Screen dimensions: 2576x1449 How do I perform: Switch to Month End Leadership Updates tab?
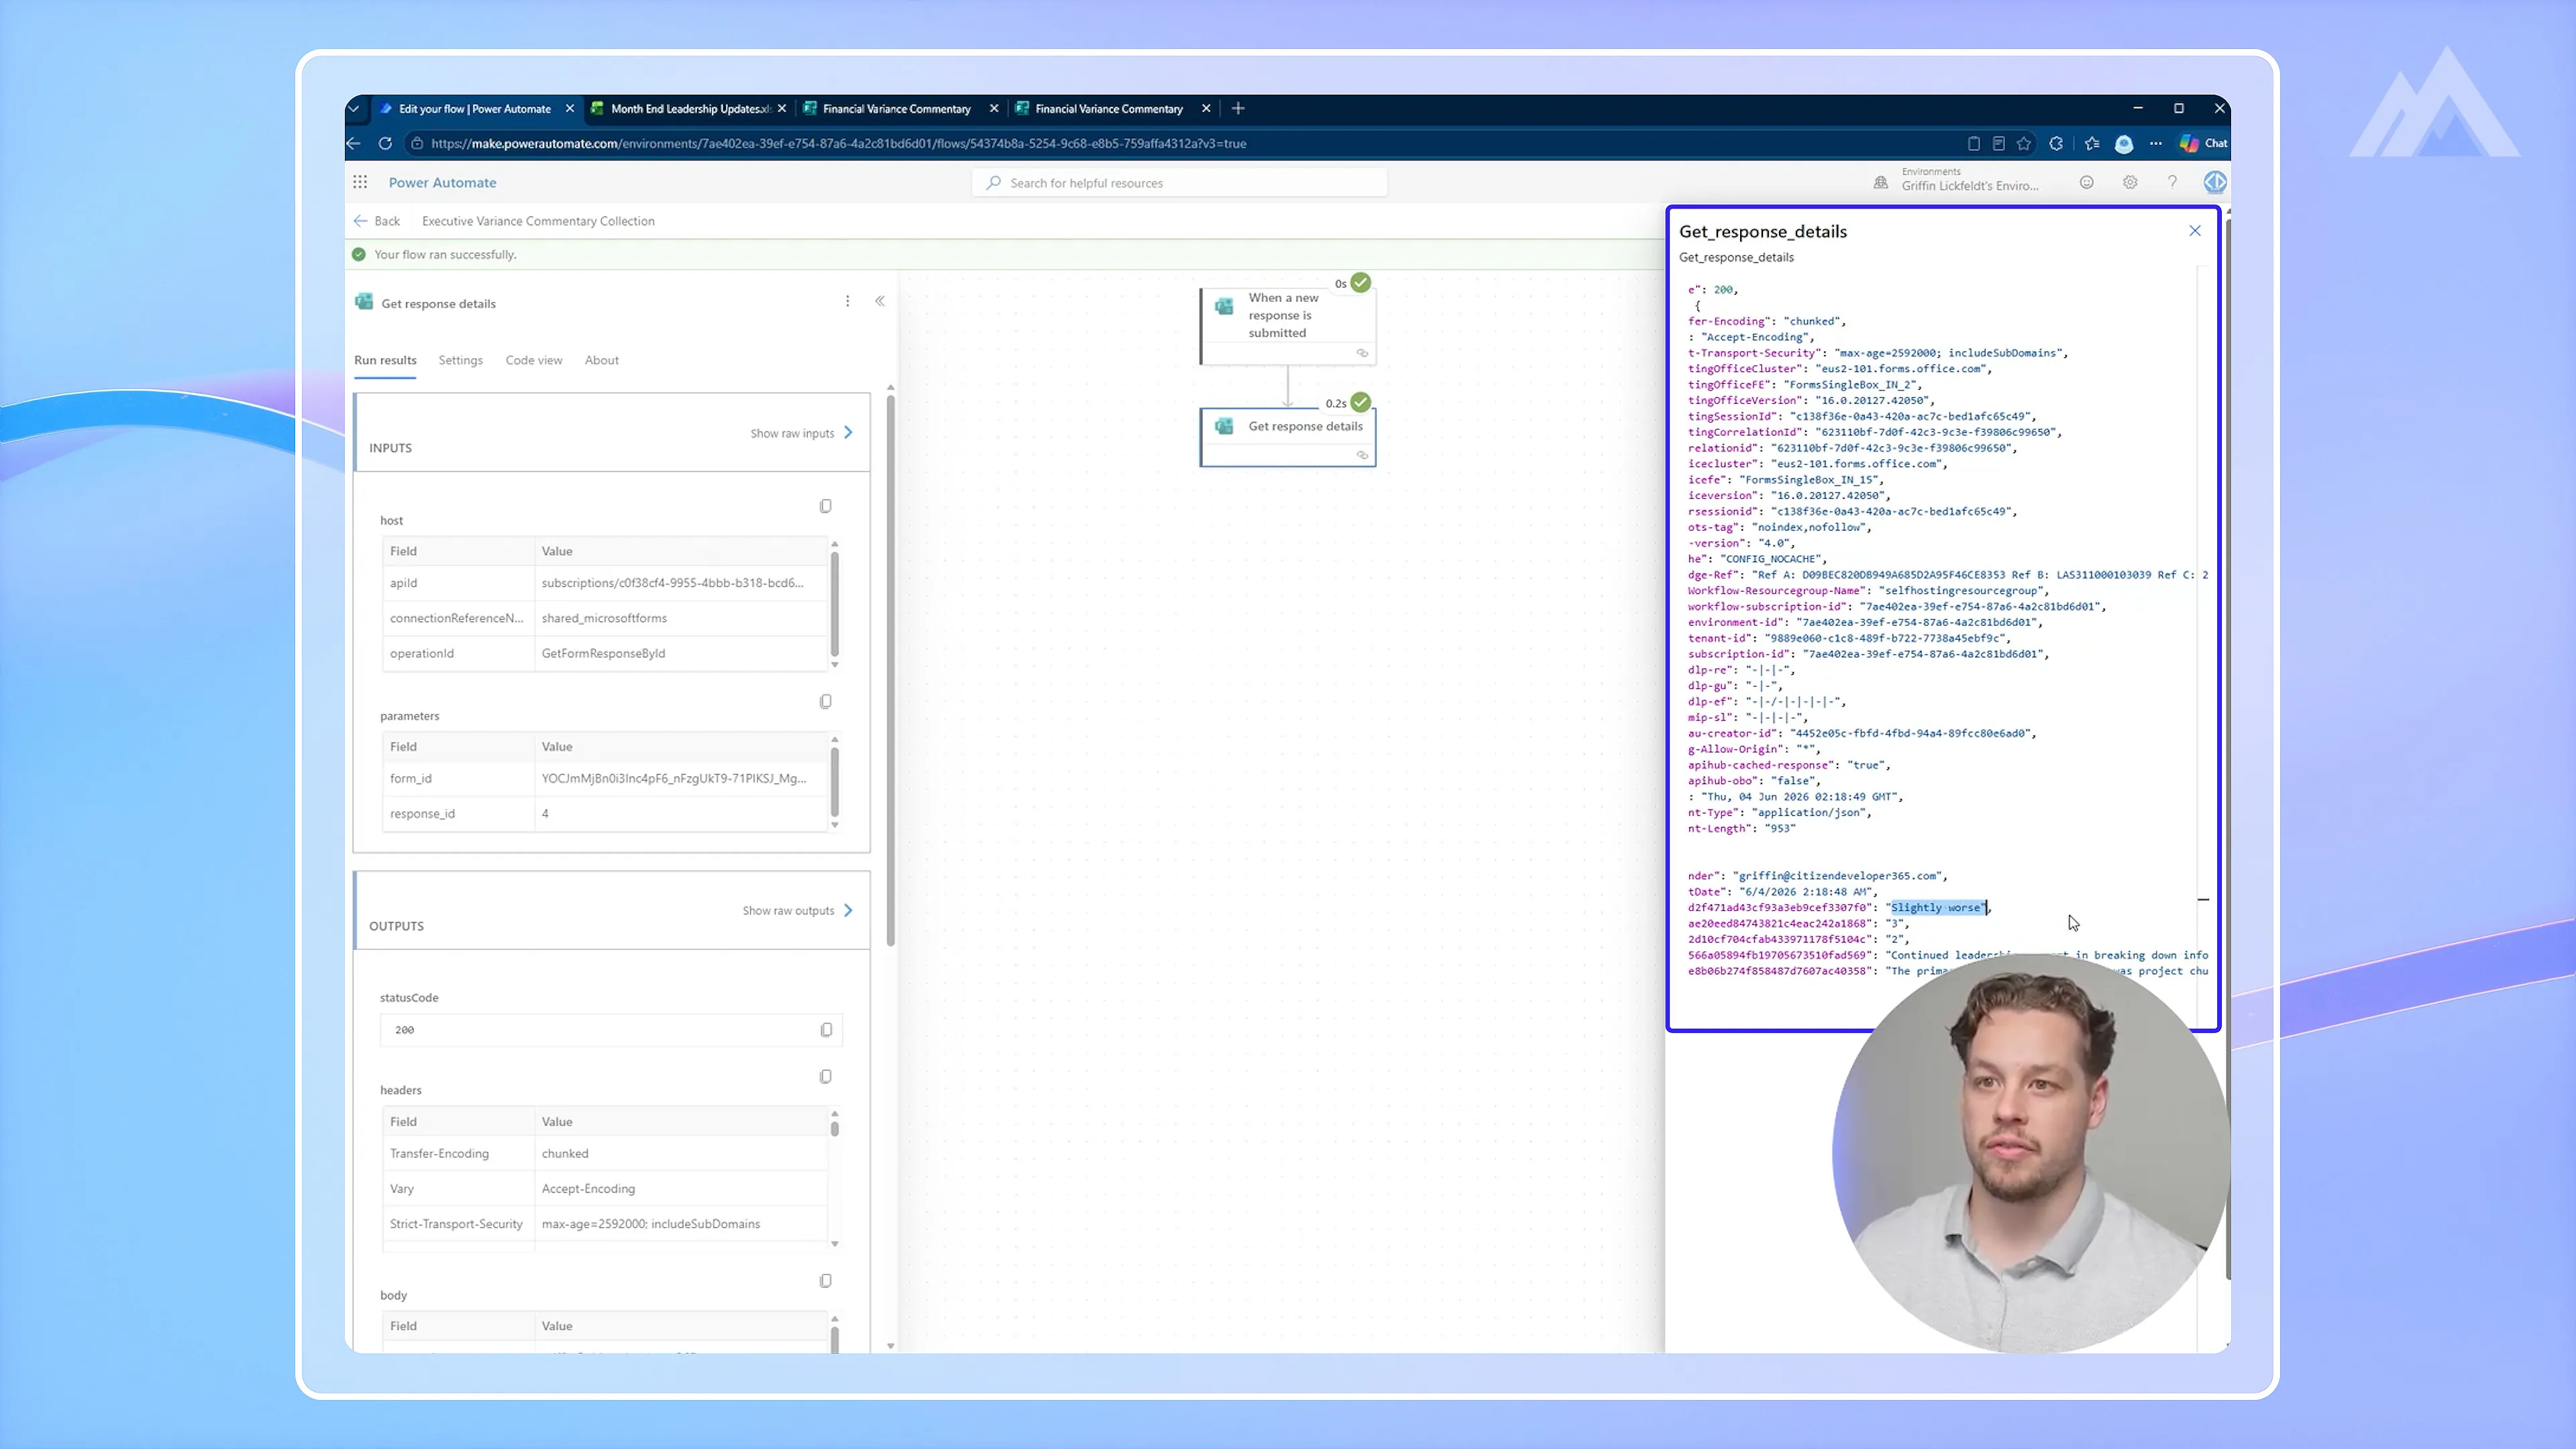pos(690,108)
